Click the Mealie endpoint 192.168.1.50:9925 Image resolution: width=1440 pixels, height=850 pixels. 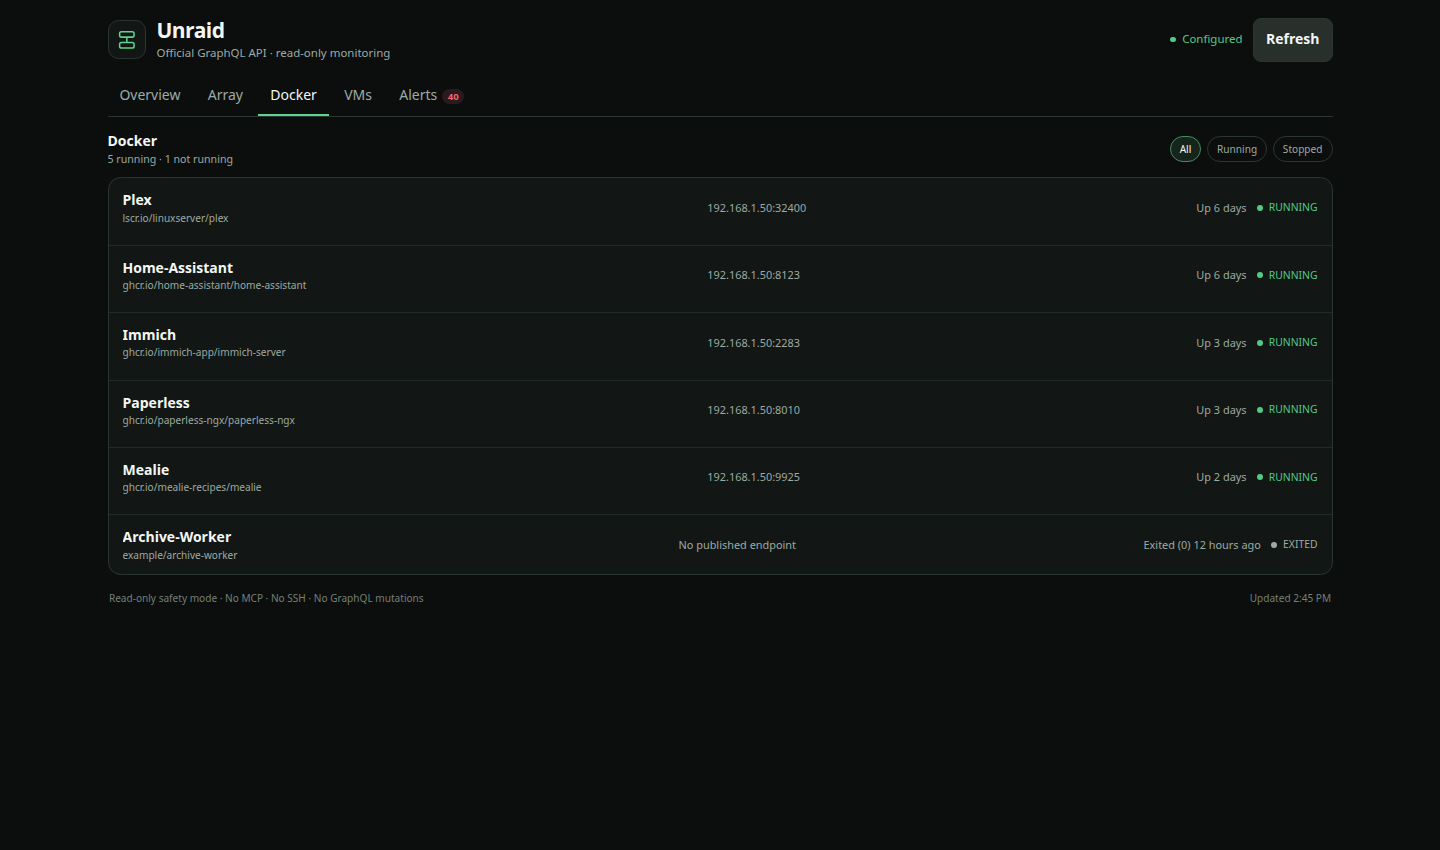[753, 477]
